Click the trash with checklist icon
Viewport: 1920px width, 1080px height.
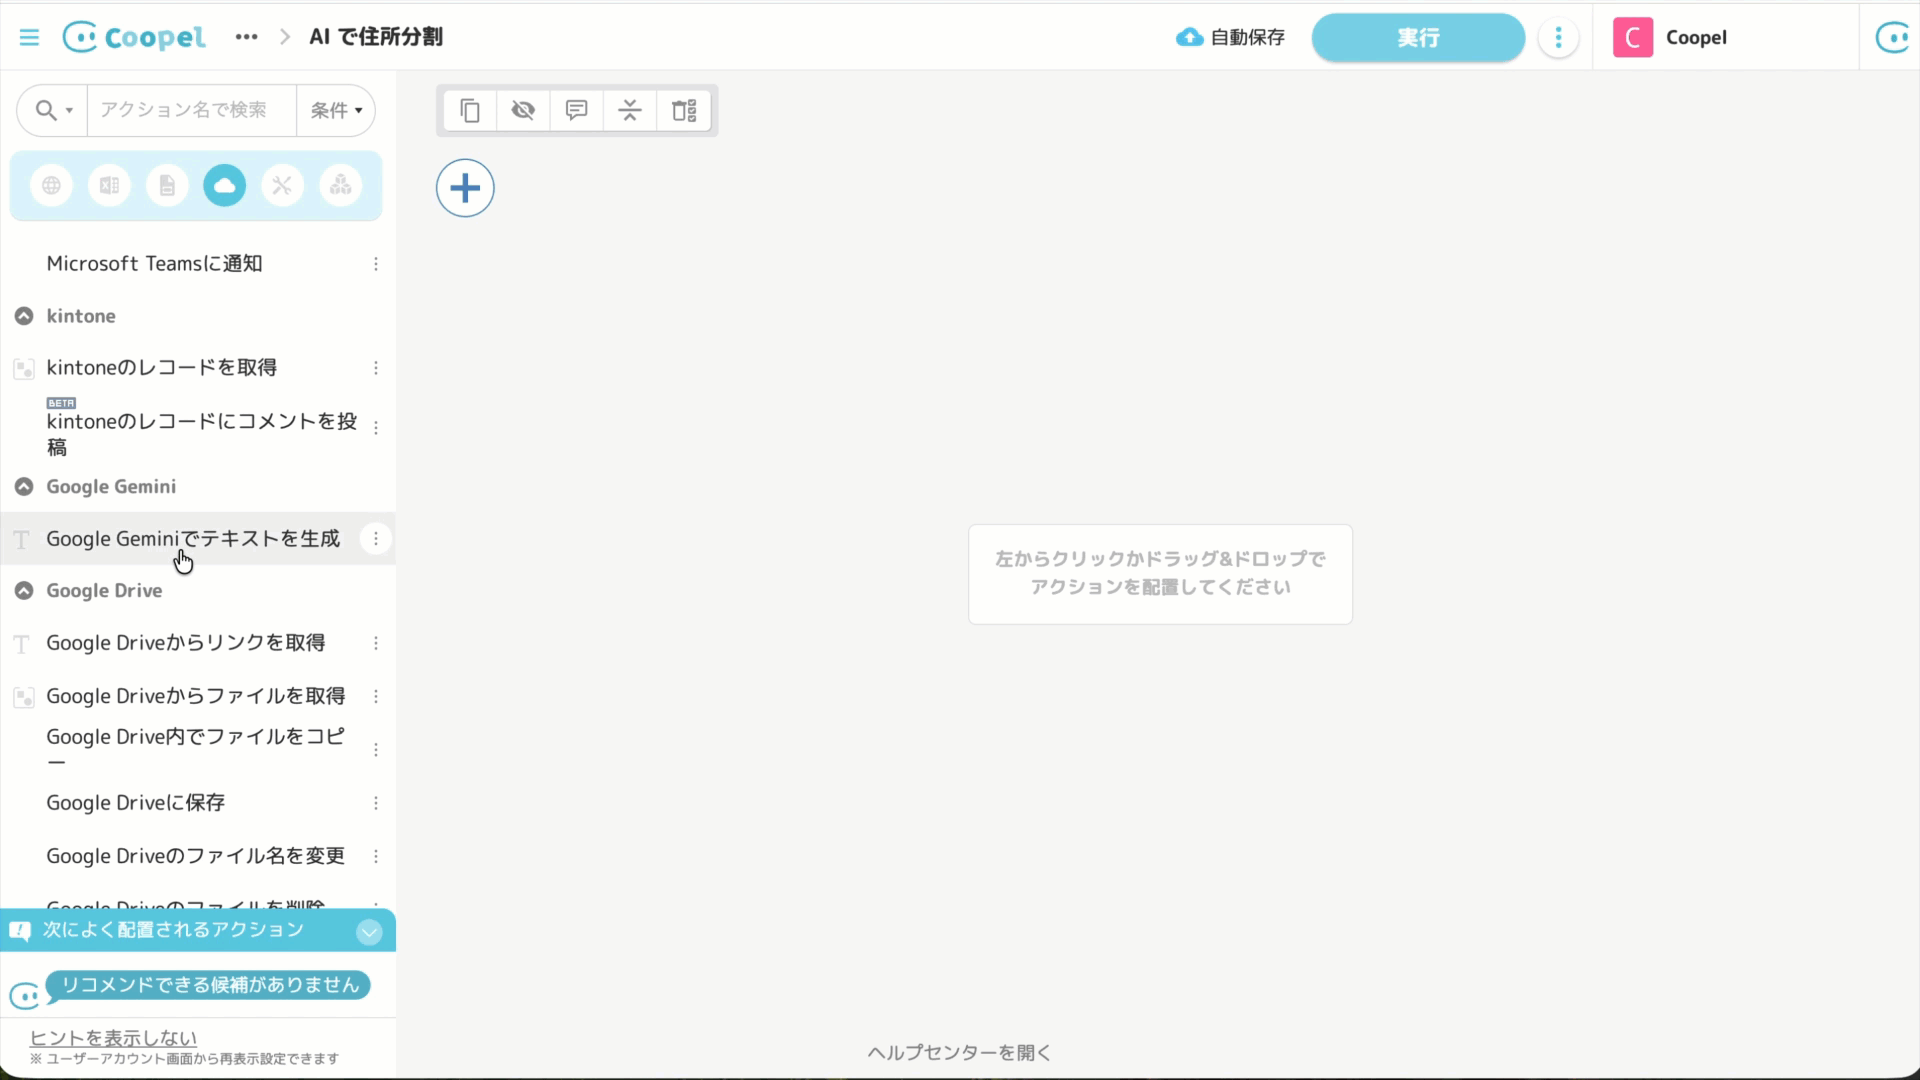click(x=684, y=110)
